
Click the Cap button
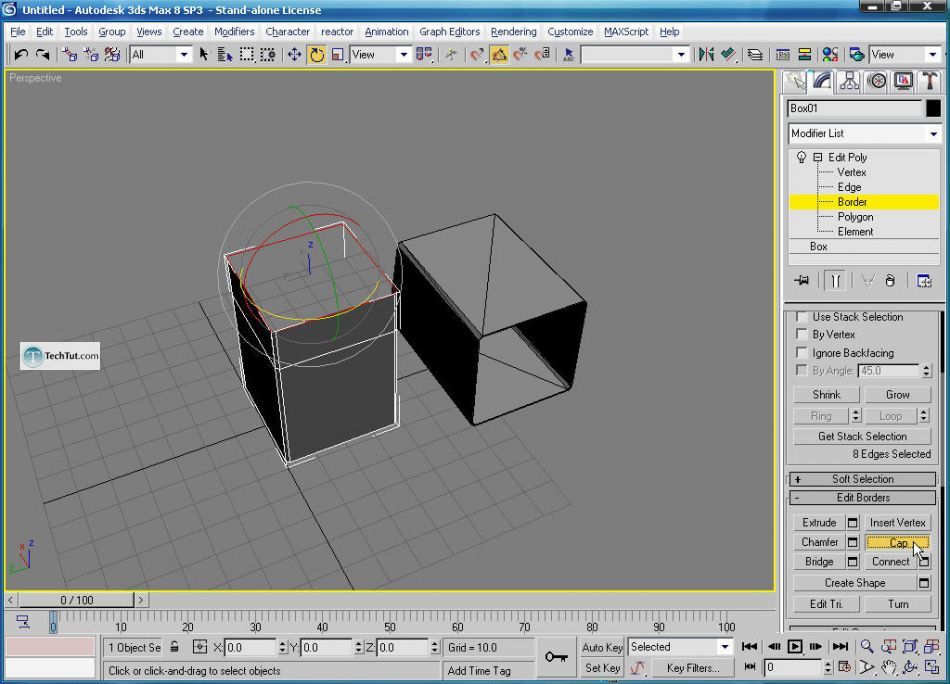click(x=897, y=543)
